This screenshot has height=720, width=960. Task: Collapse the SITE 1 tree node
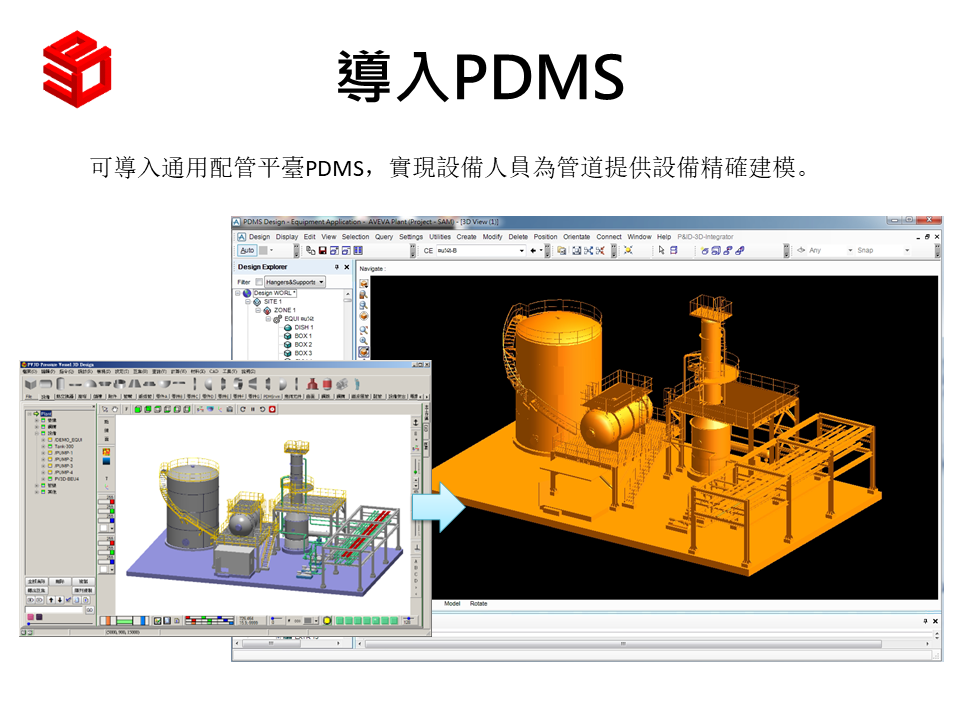click(x=248, y=302)
